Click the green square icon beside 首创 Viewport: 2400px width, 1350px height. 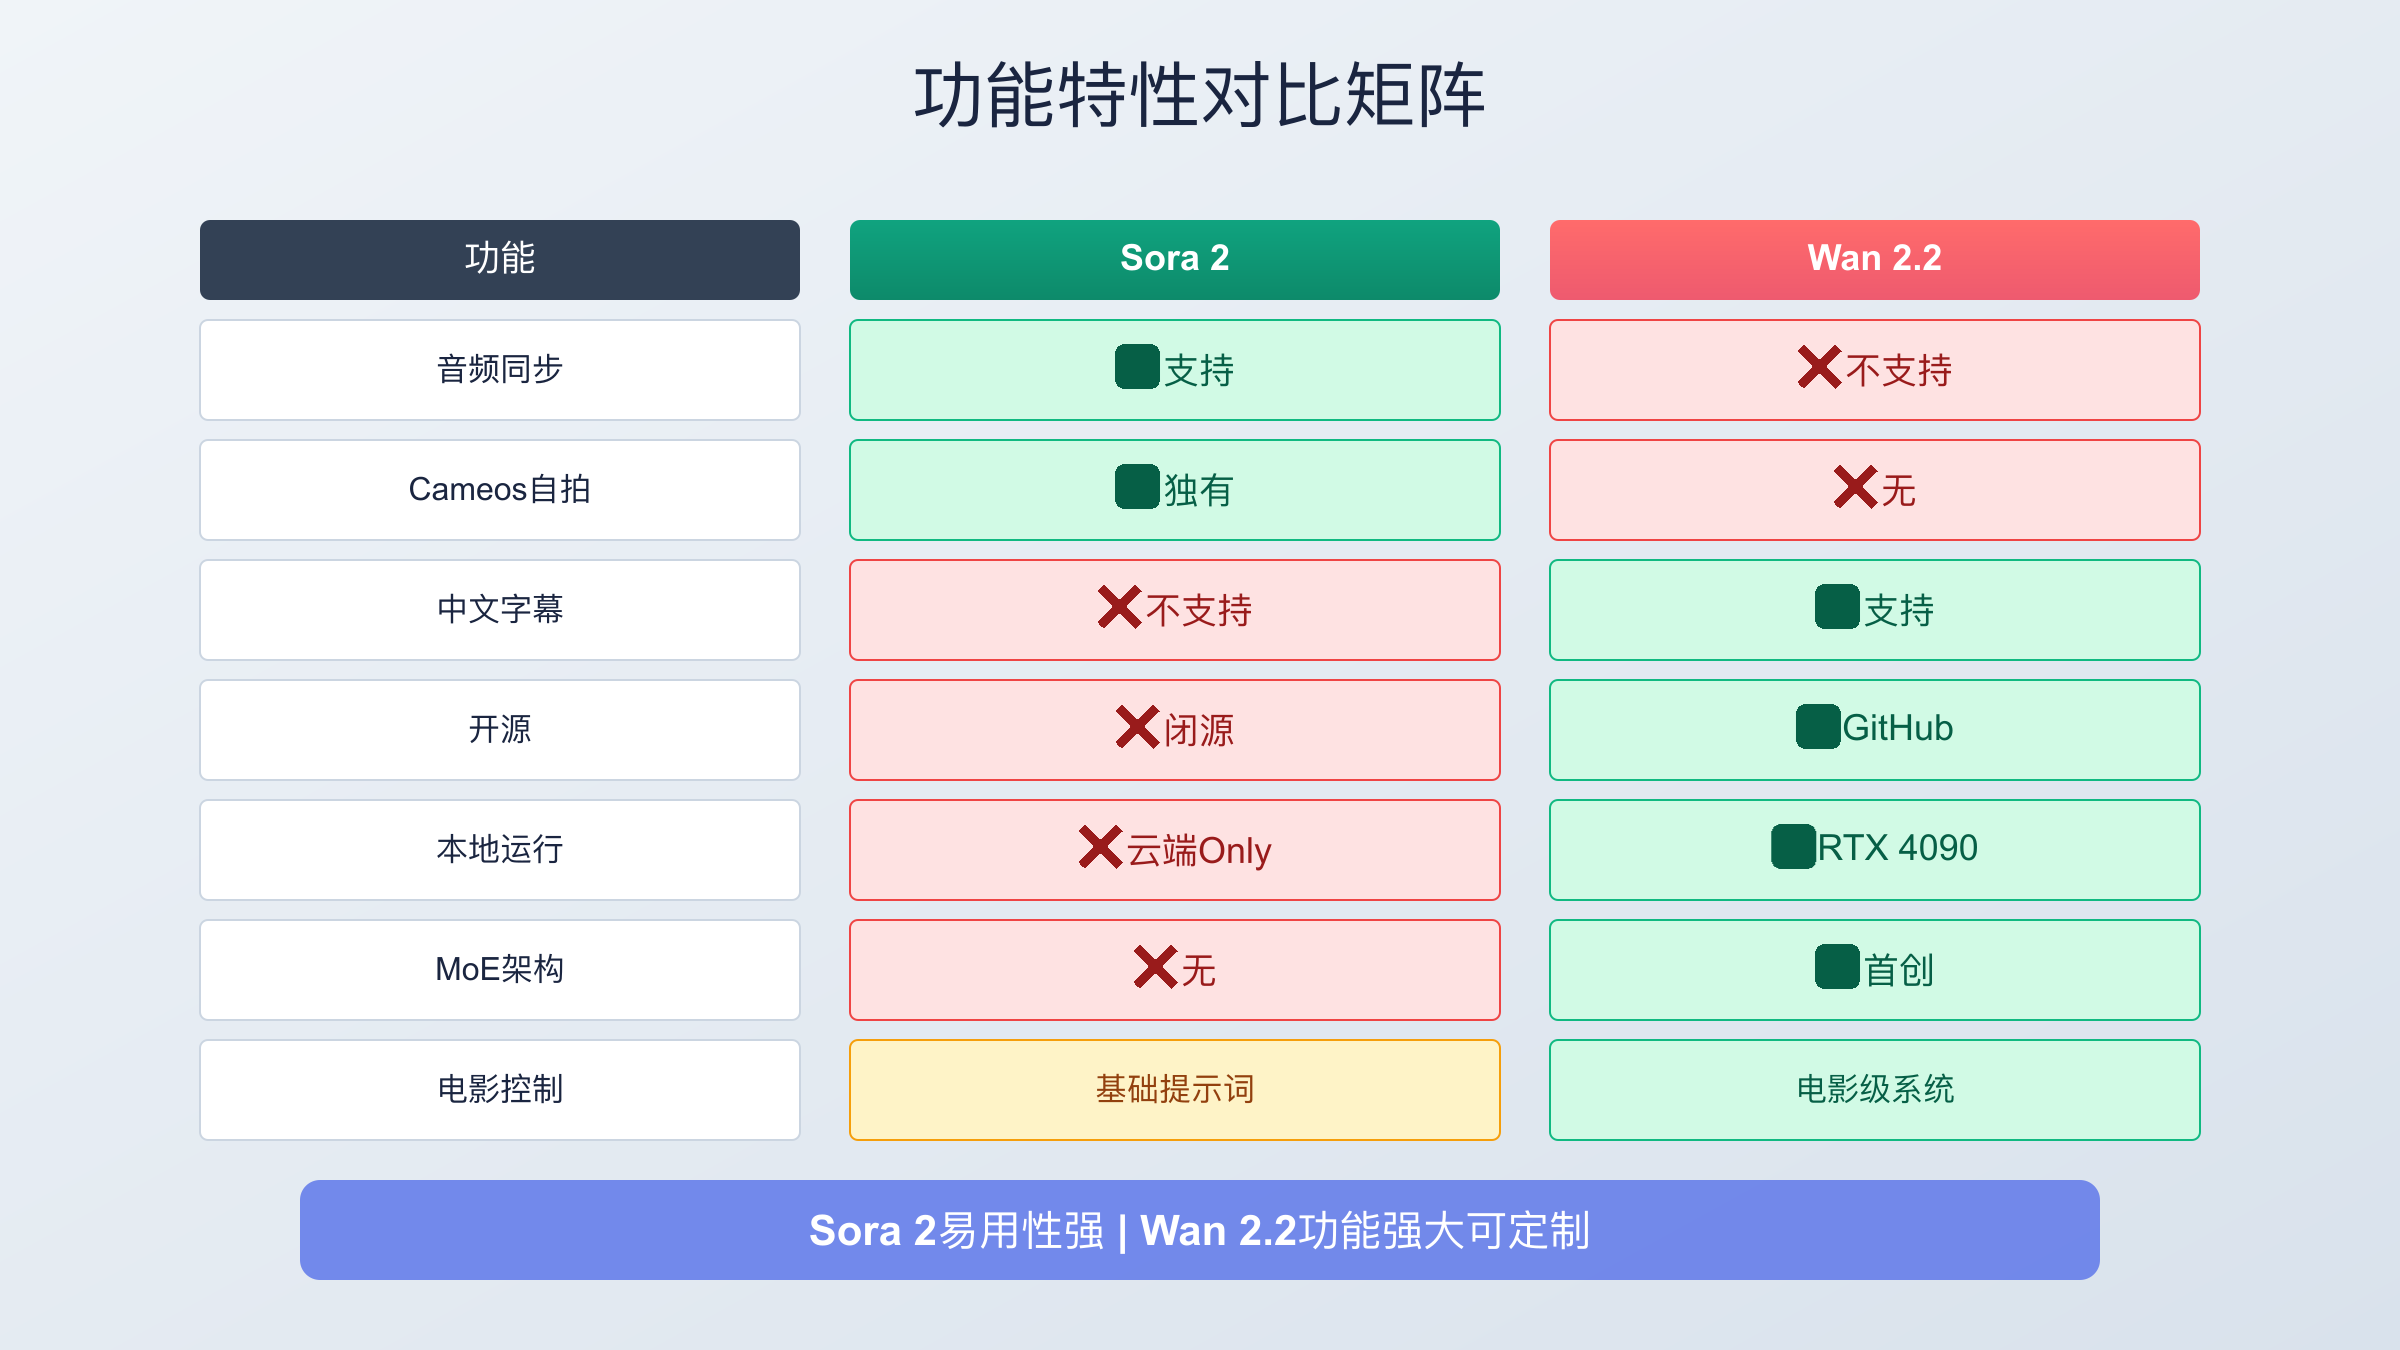(x=1837, y=967)
